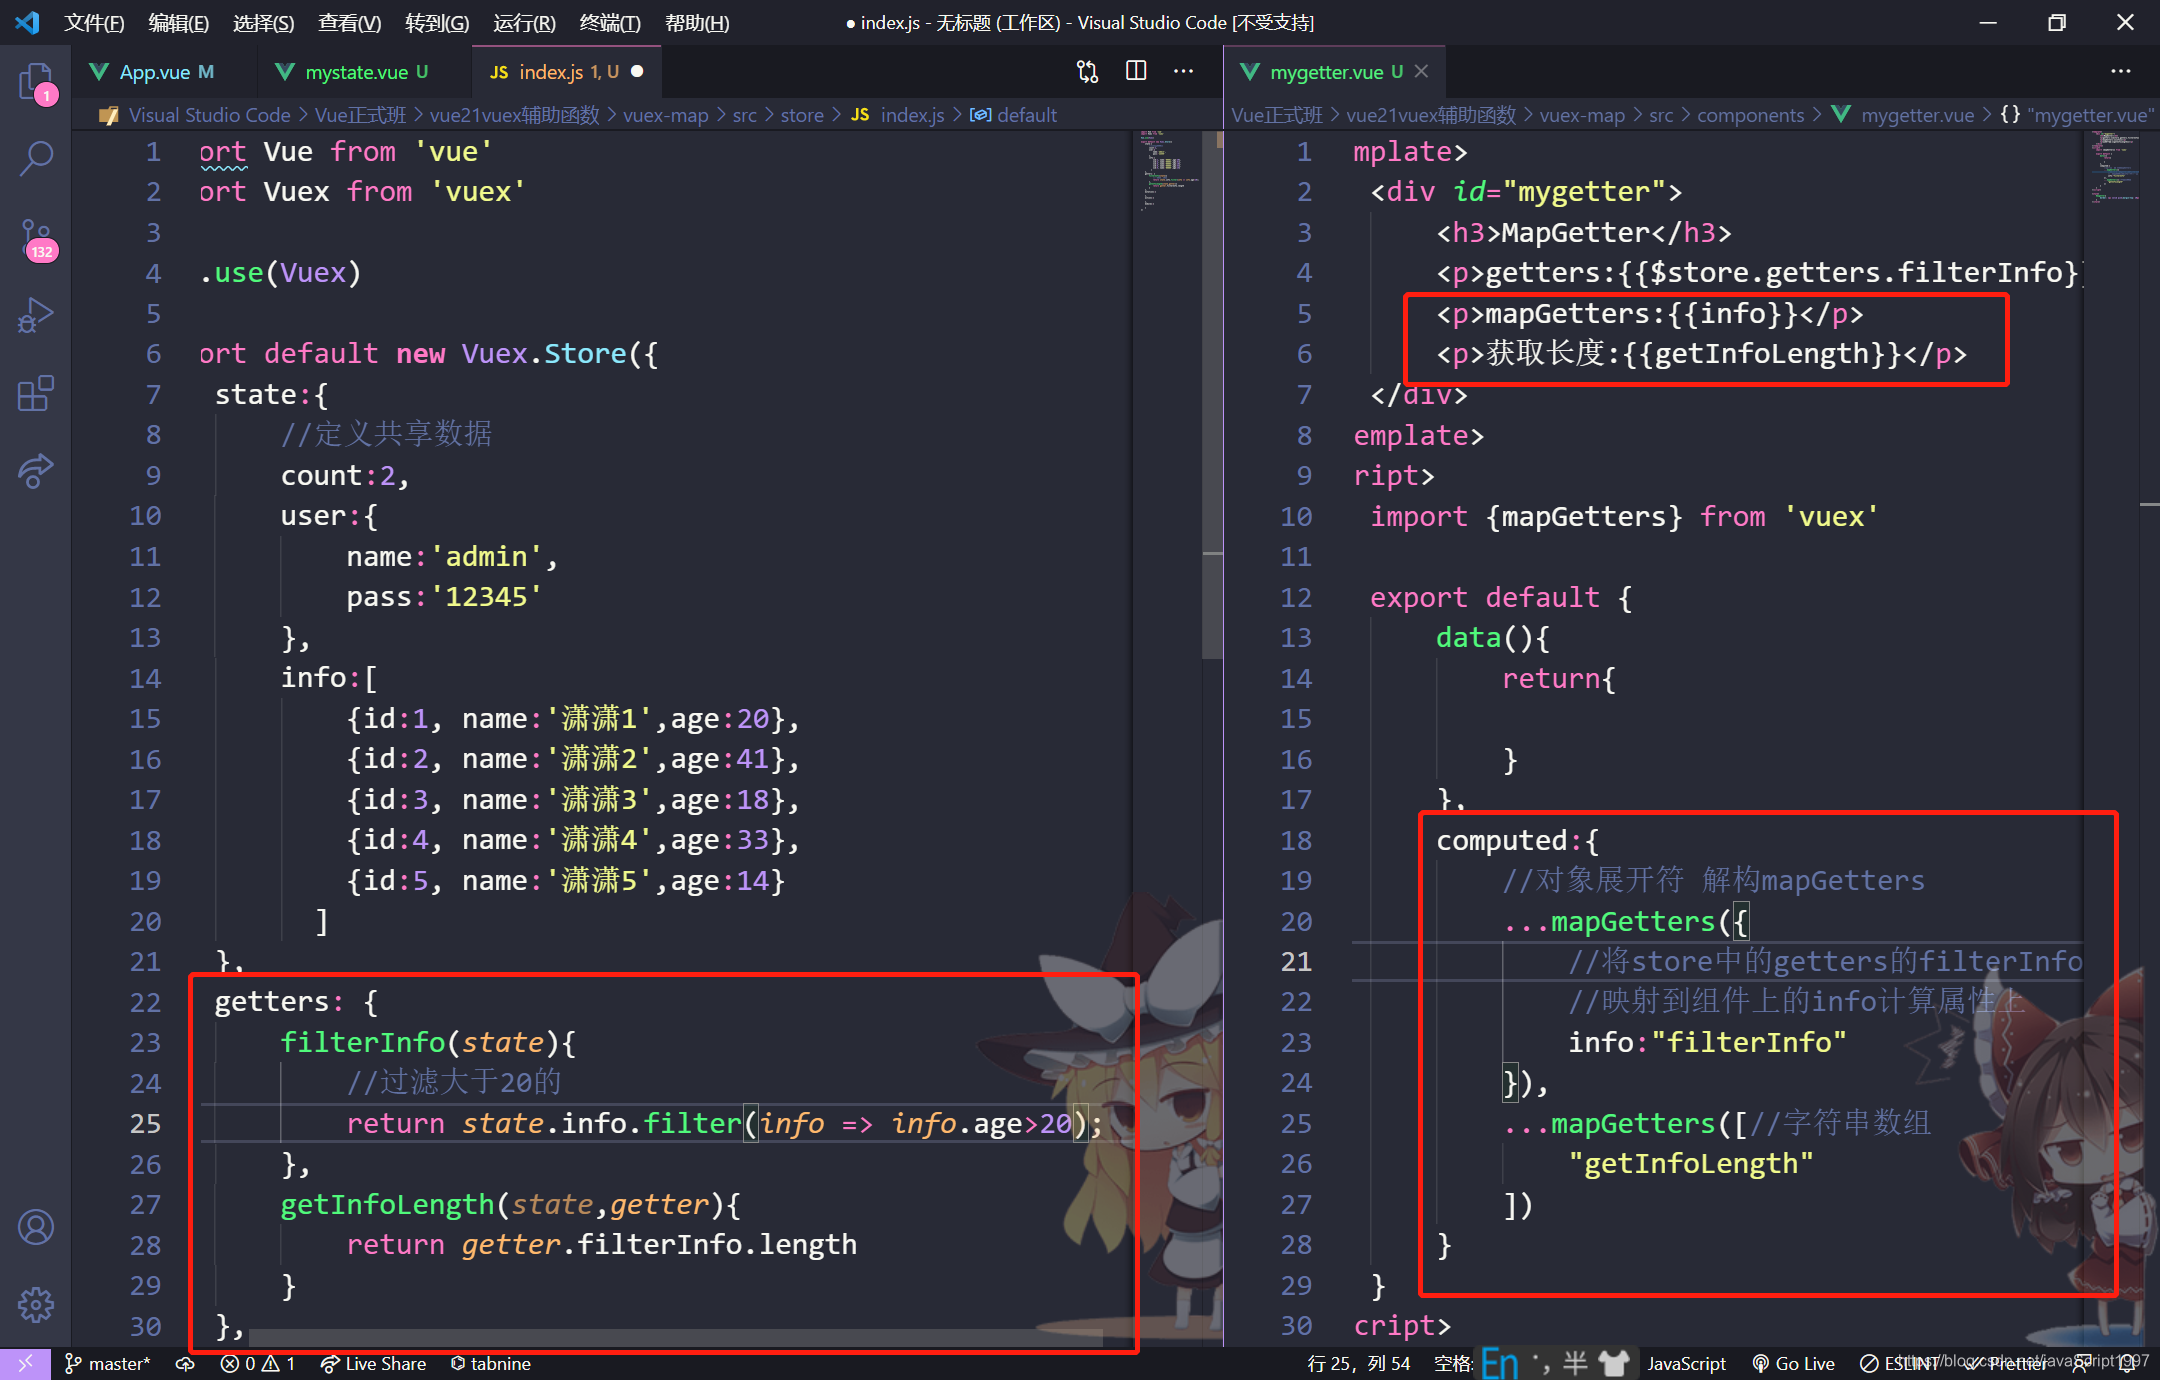Screen dimensions: 2160x1380
Task: Click the store breadcrumb segment
Action: (802, 115)
